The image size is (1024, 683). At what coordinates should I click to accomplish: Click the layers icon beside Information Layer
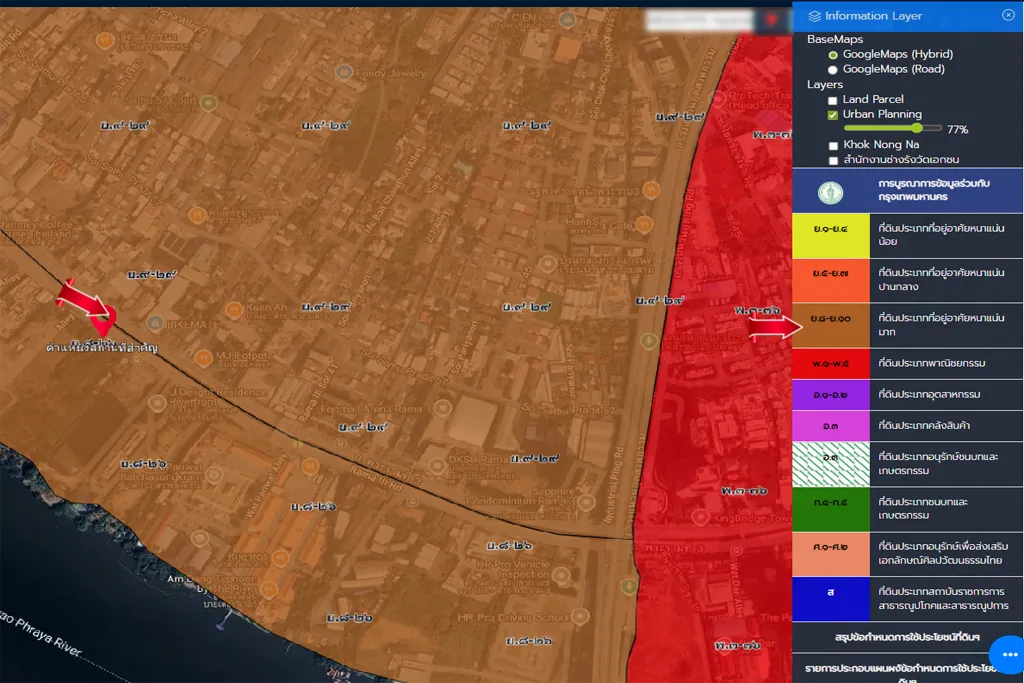point(815,16)
